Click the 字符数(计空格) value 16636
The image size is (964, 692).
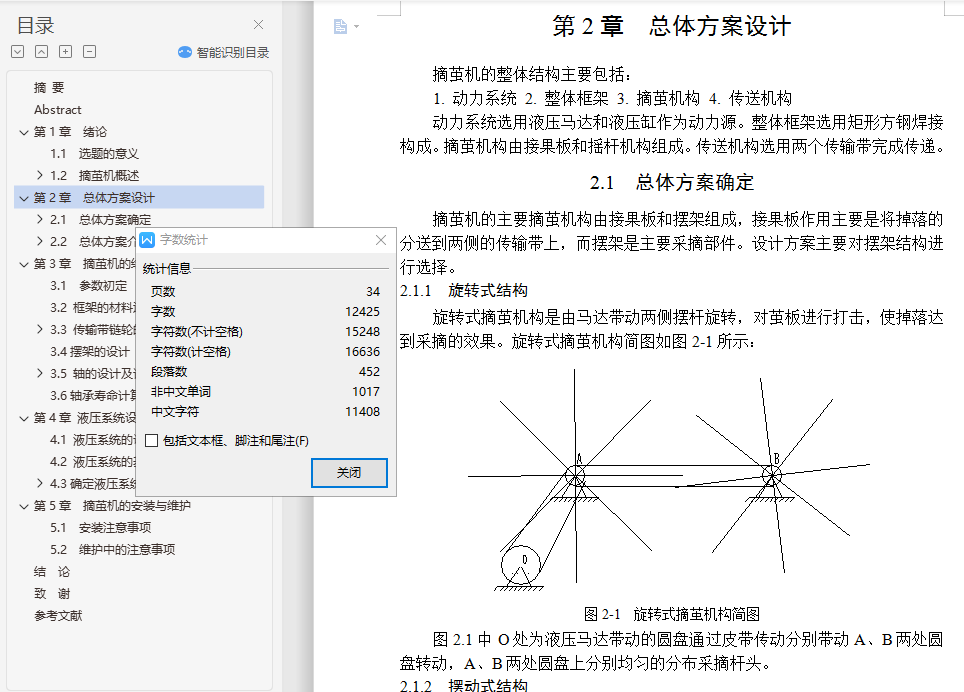pyautogui.click(x=363, y=352)
